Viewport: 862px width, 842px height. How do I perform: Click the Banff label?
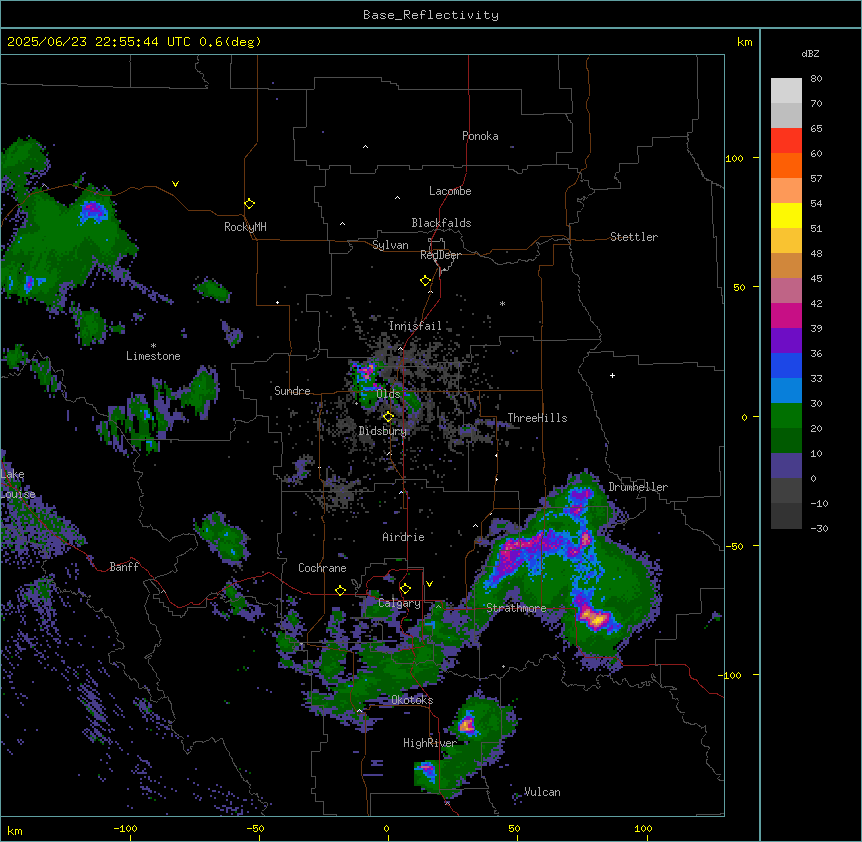pyautogui.click(x=124, y=567)
